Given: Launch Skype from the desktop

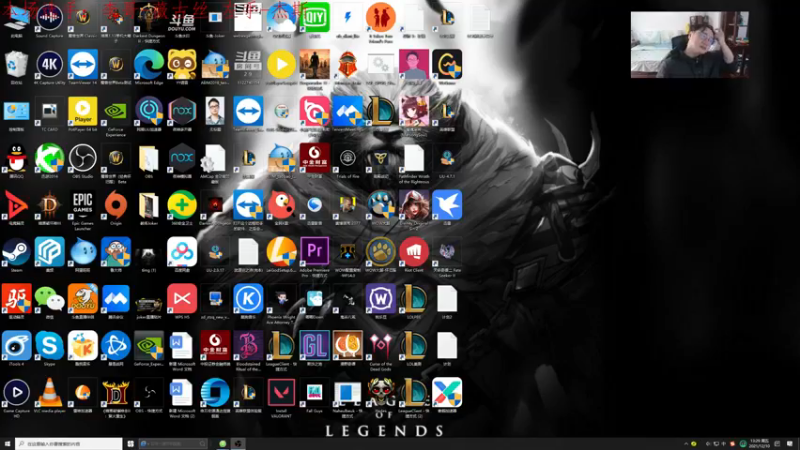Looking at the screenshot, I should point(49,347).
